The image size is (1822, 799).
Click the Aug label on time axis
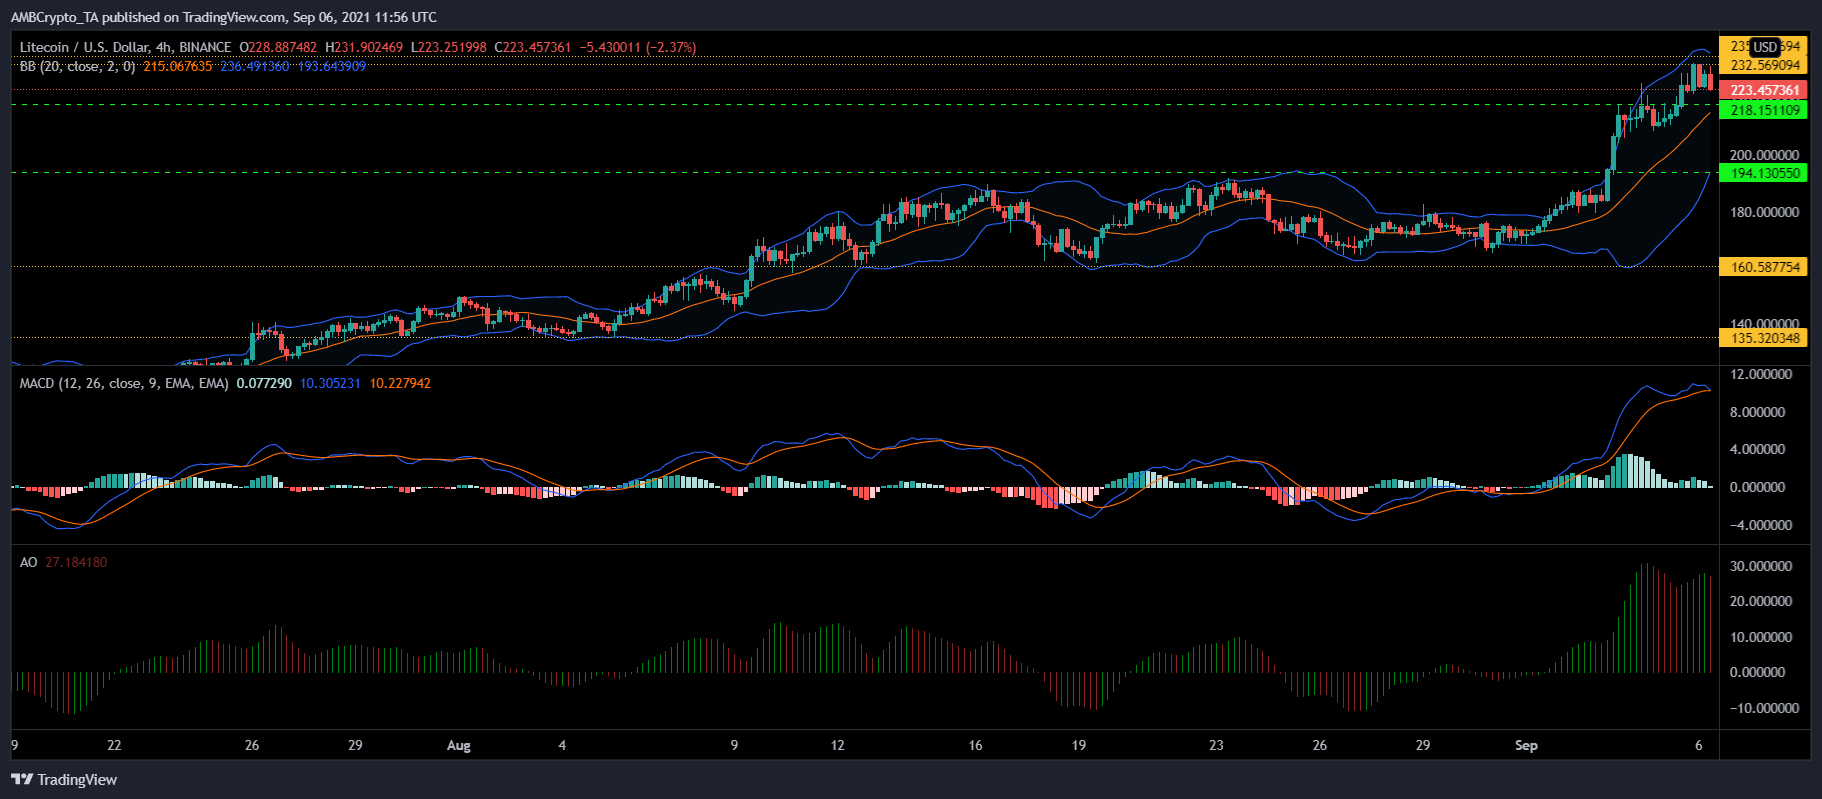459,745
